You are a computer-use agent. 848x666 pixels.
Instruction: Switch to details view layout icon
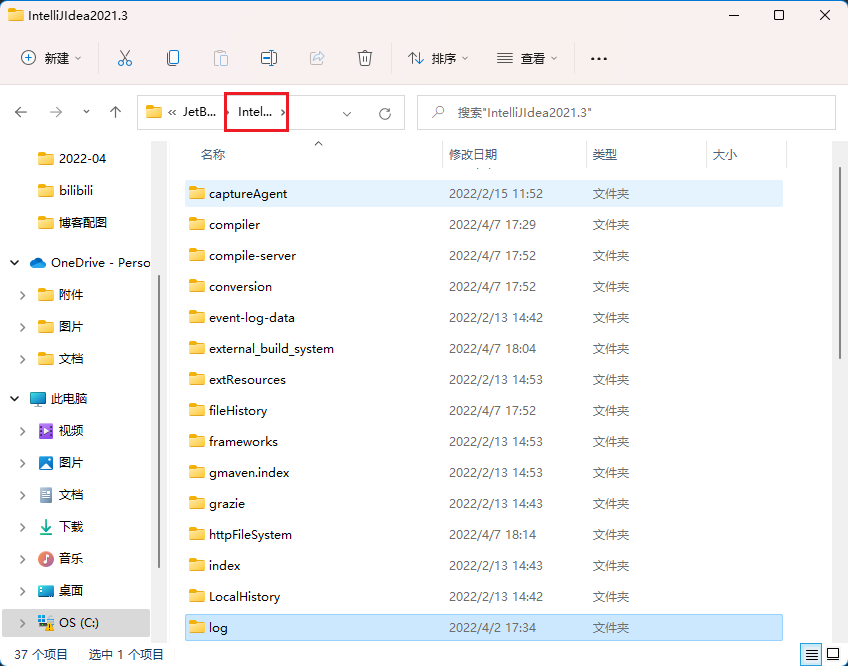click(x=812, y=654)
